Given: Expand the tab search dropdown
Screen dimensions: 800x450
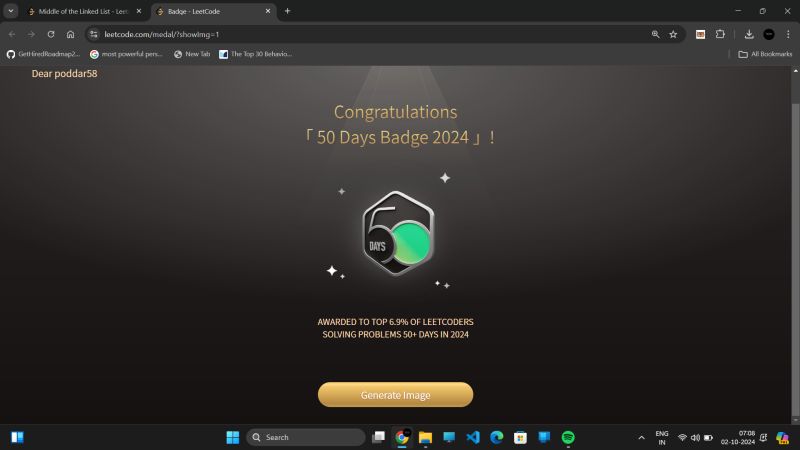Looking at the screenshot, I should coord(11,11).
